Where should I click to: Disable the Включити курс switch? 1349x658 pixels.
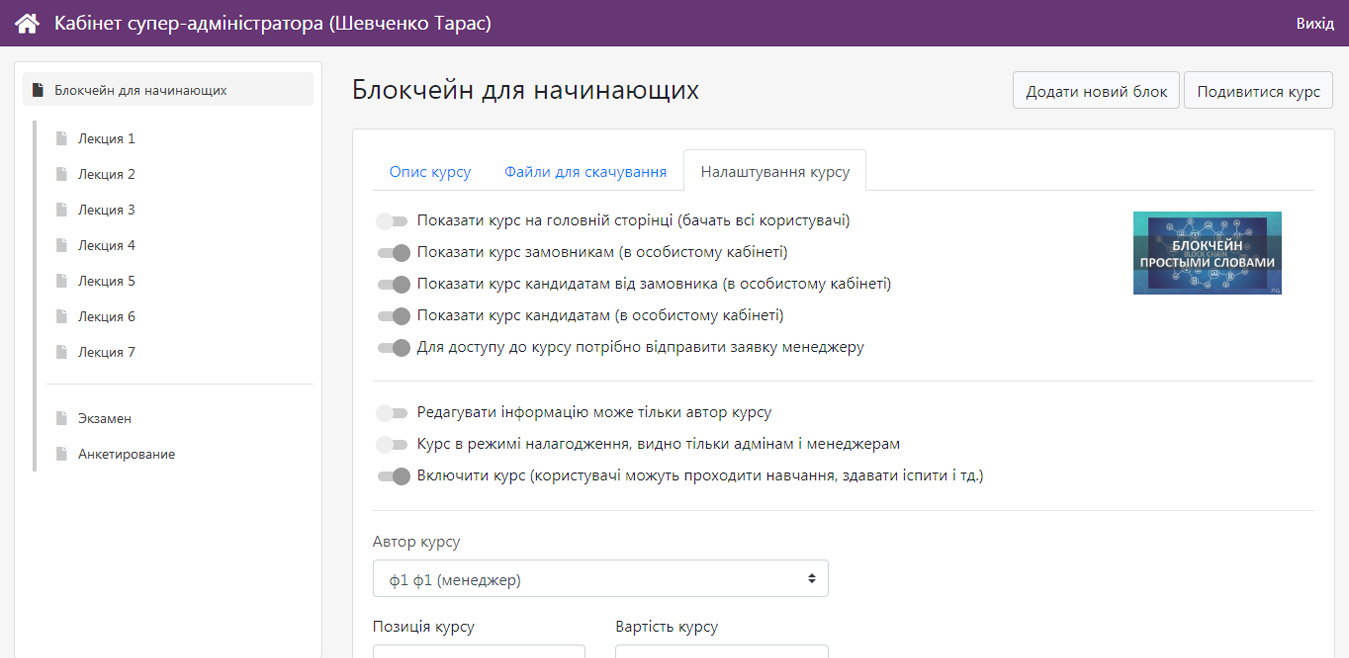[393, 476]
